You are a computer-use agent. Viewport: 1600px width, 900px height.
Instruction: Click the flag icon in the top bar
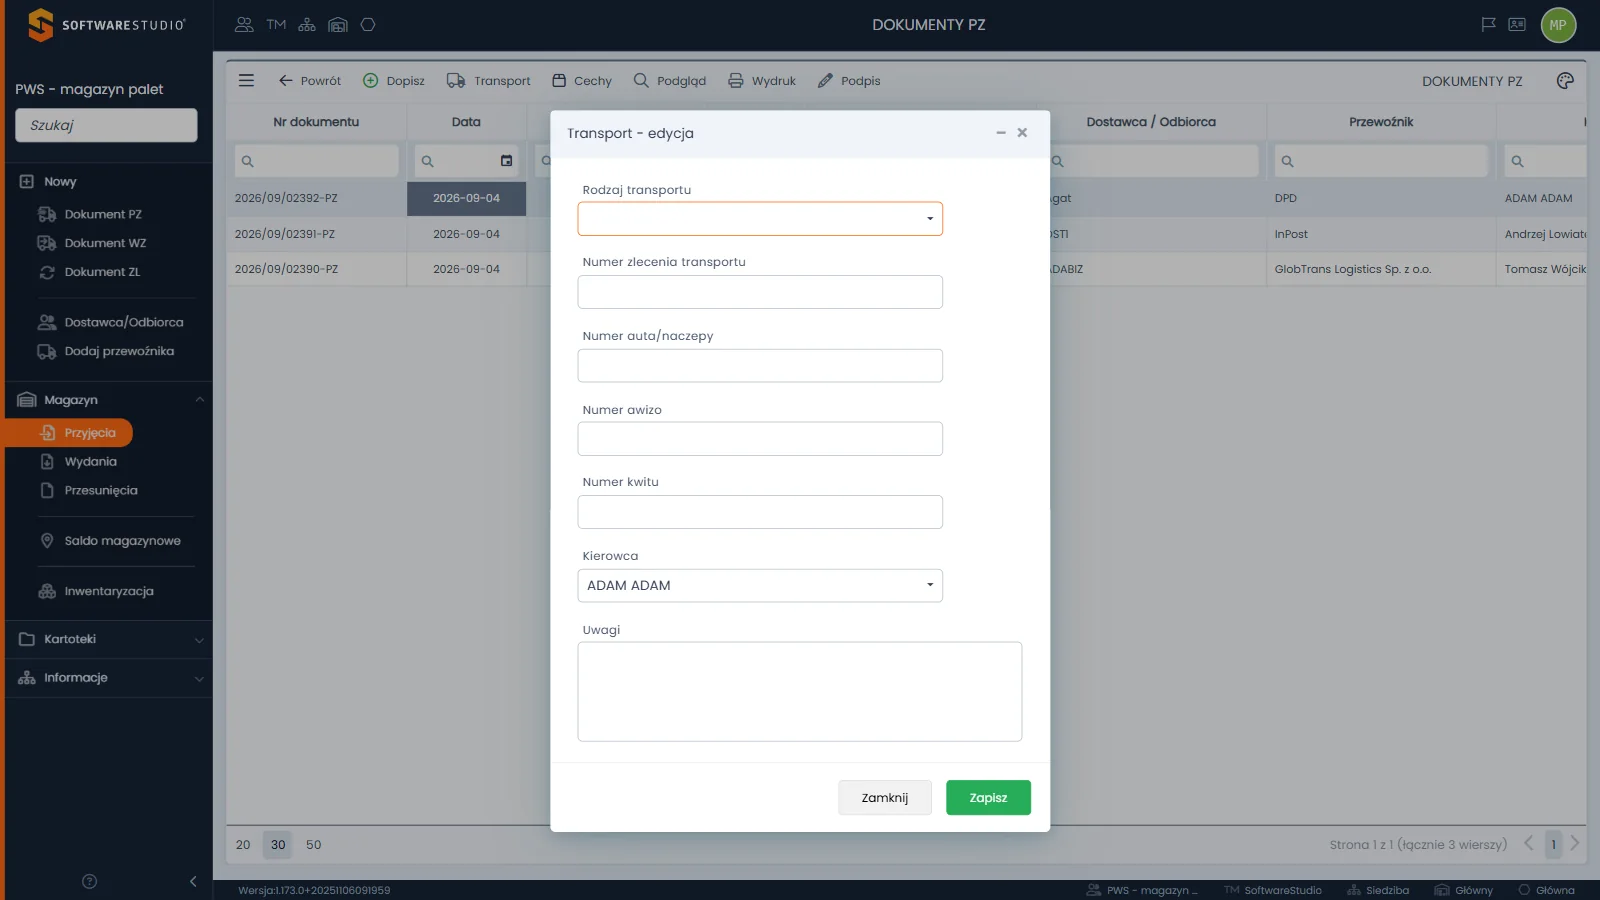tap(1488, 24)
